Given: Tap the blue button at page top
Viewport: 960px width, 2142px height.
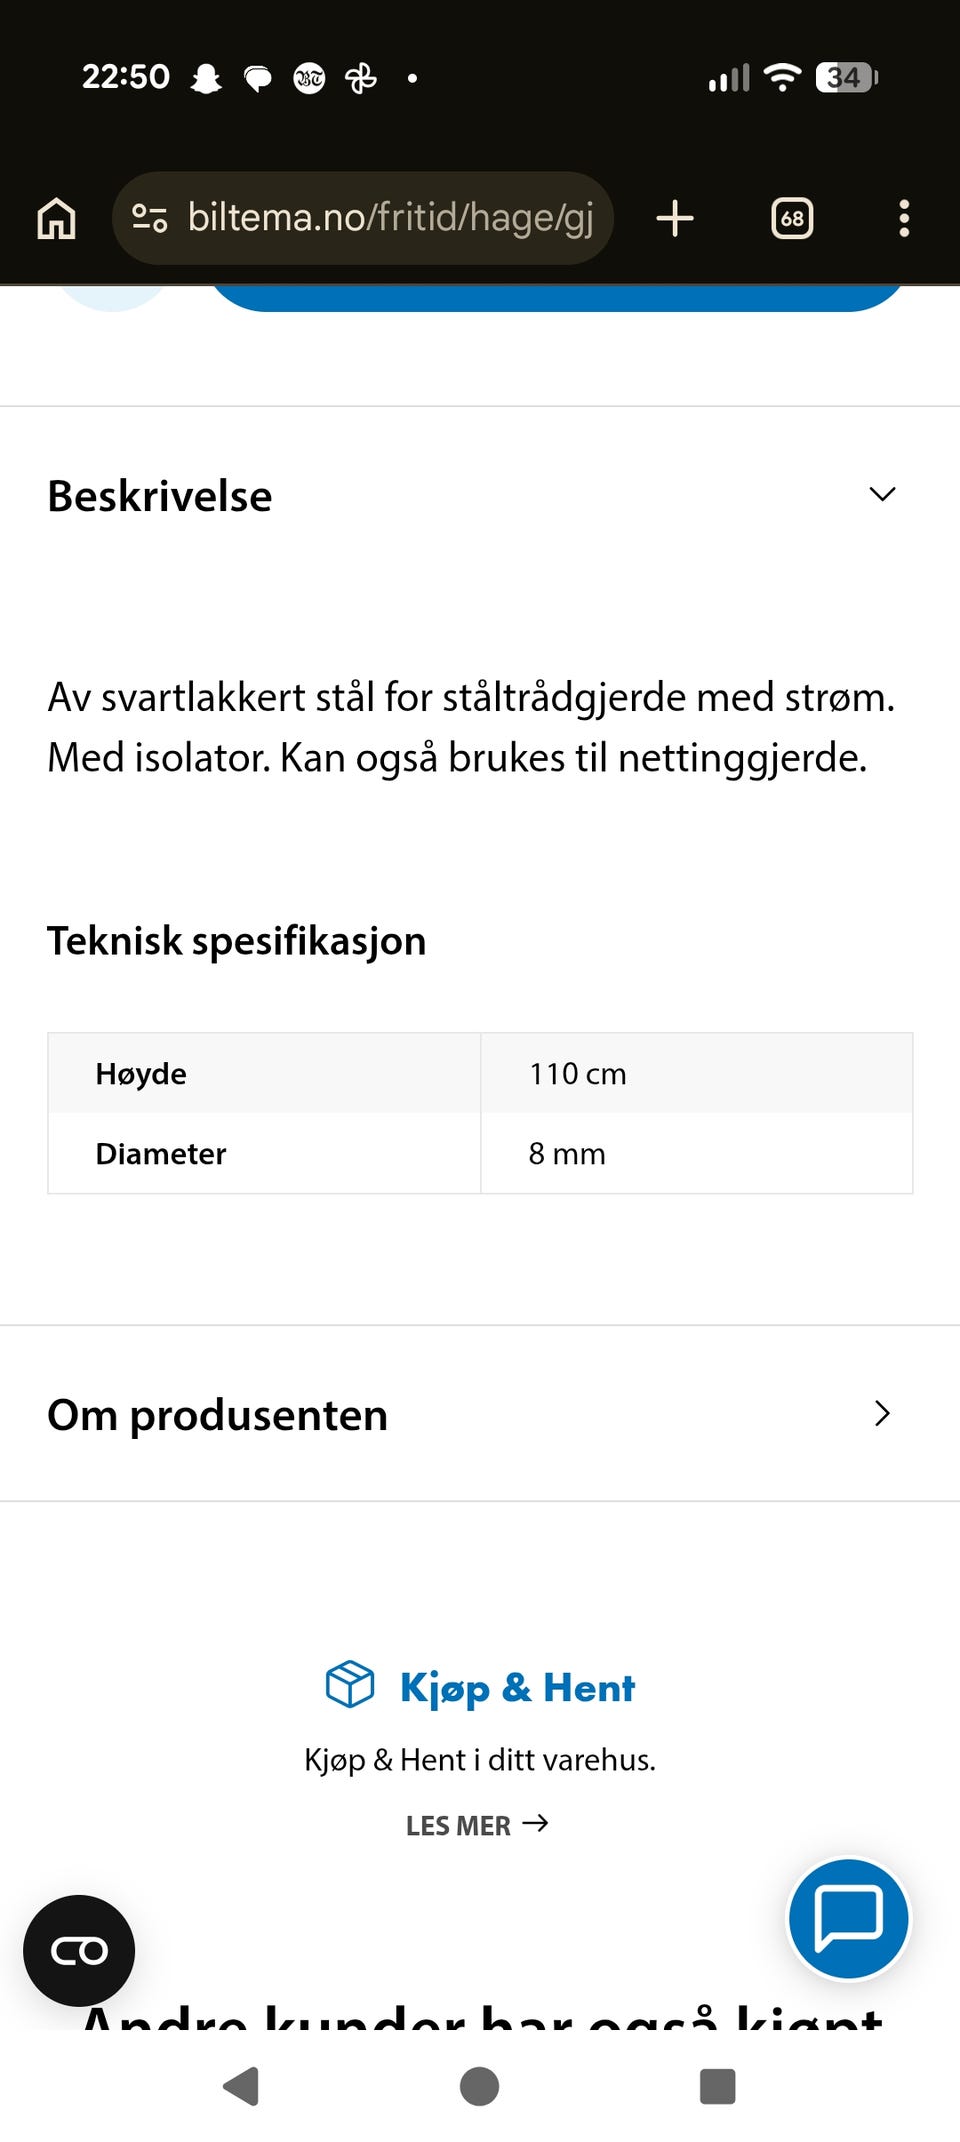Looking at the screenshot, I should 557,298.
